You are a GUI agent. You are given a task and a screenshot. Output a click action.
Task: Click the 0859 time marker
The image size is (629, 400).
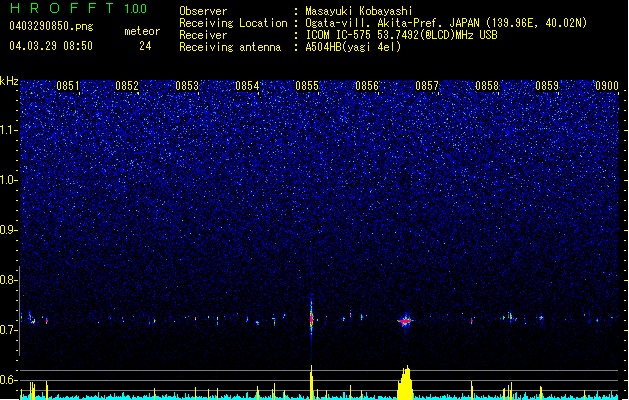pyautogui.click(x=547, y=86)
